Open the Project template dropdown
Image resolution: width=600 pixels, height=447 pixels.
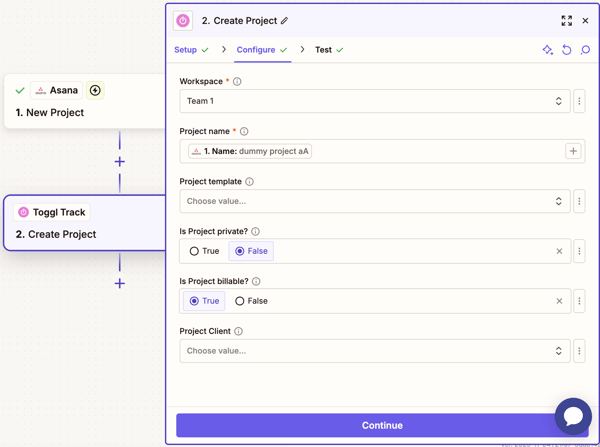(374, 201)
